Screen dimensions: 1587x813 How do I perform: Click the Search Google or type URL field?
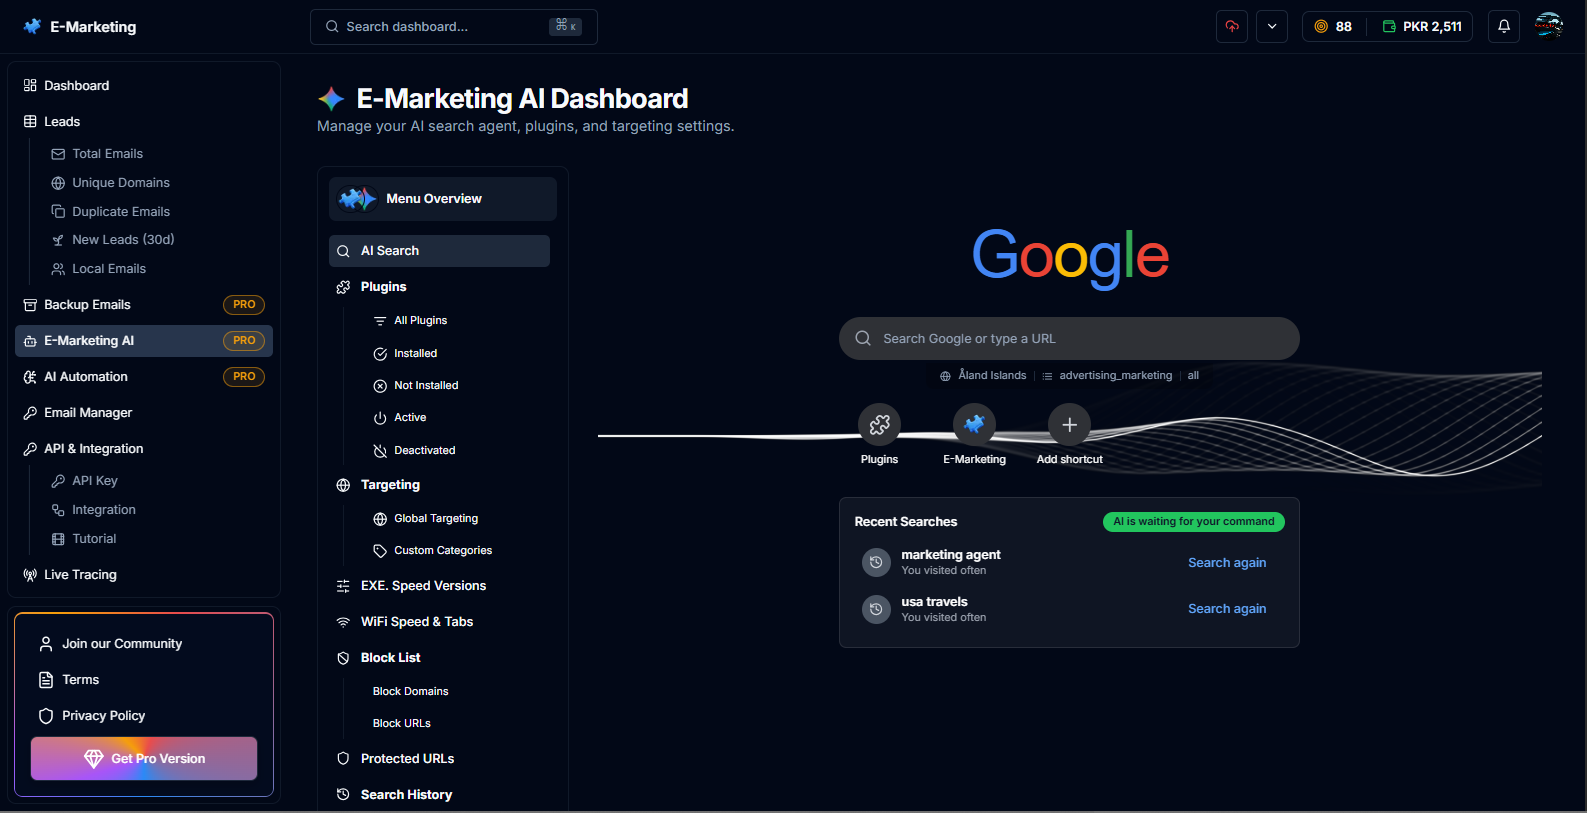tap(1069, 339)
